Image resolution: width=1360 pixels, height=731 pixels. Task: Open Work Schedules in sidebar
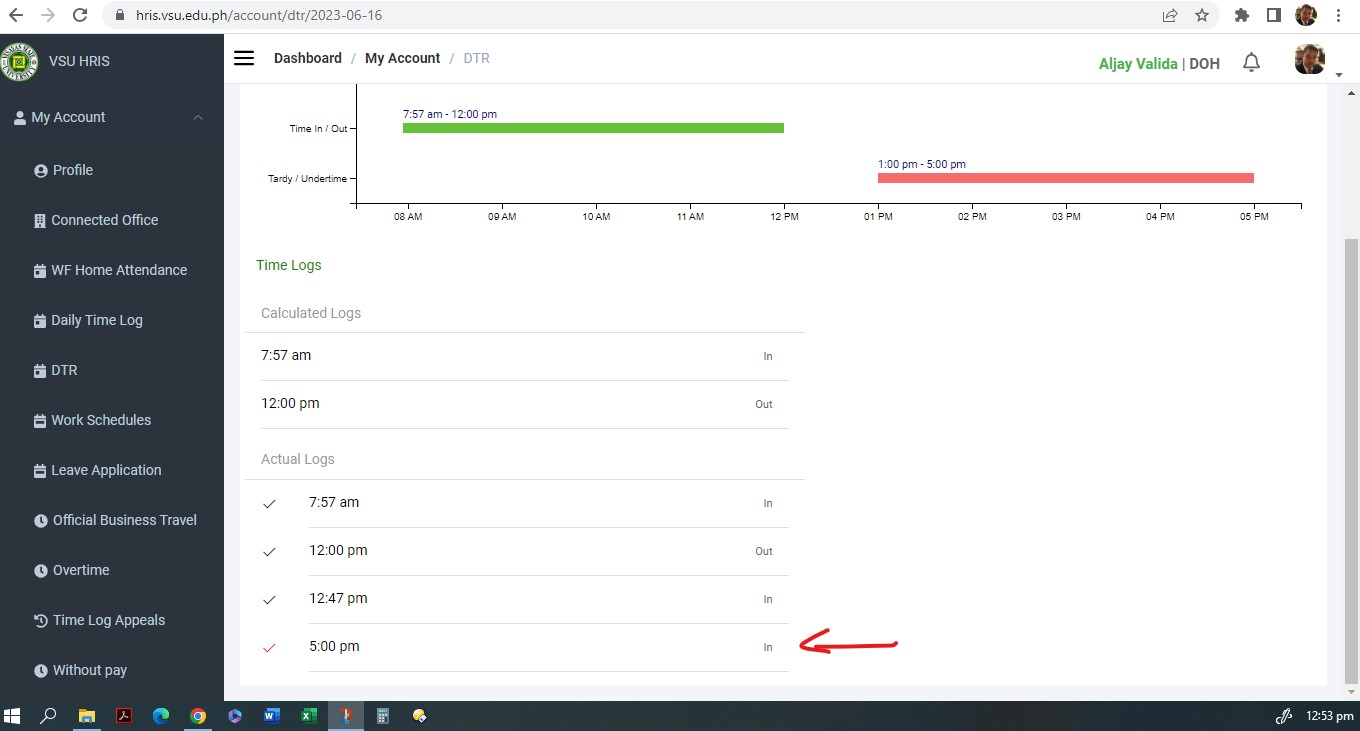(x=101, y=420)
